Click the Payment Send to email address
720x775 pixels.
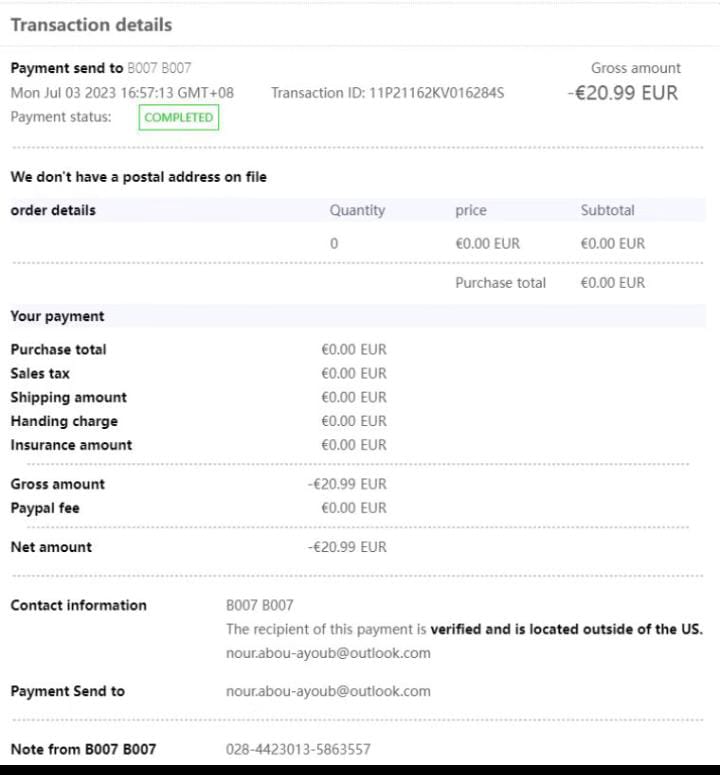(328, 691)
